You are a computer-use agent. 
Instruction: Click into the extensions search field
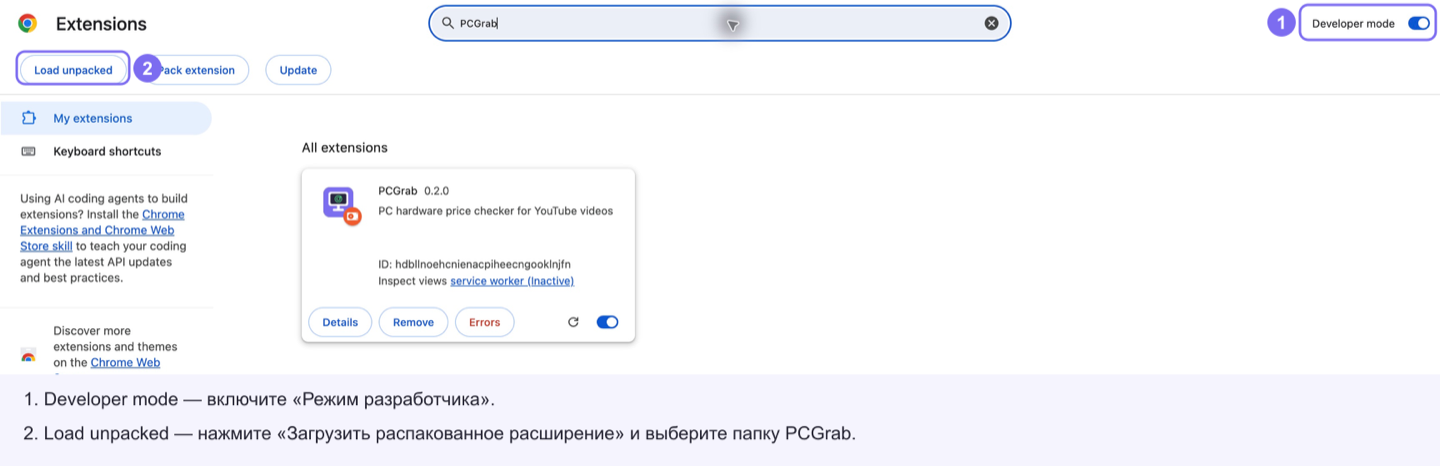coord(719,23)
